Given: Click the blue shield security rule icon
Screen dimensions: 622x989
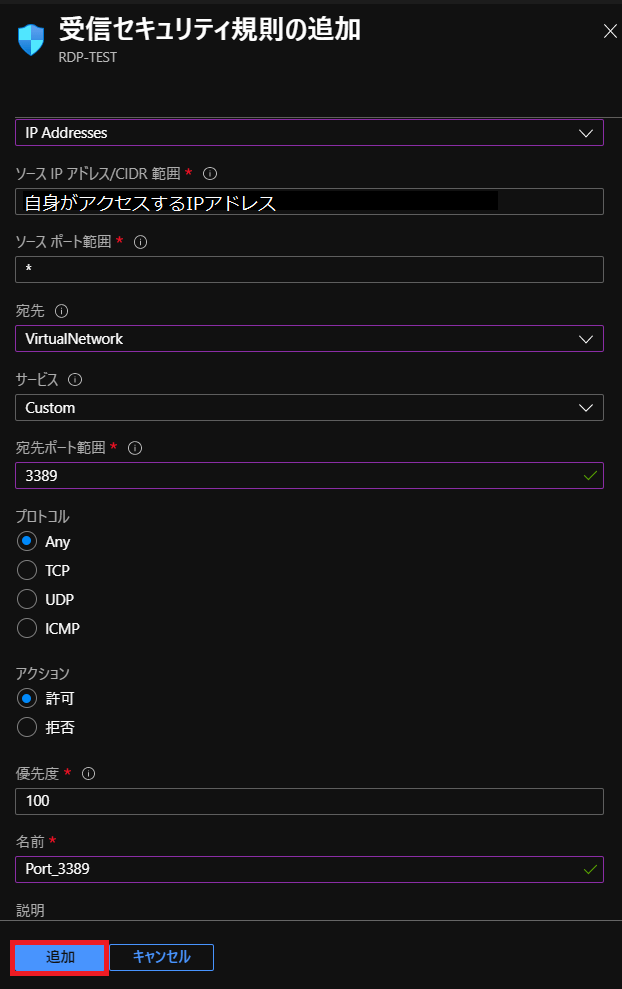Looking at the screenshot, I should [31, 40].
